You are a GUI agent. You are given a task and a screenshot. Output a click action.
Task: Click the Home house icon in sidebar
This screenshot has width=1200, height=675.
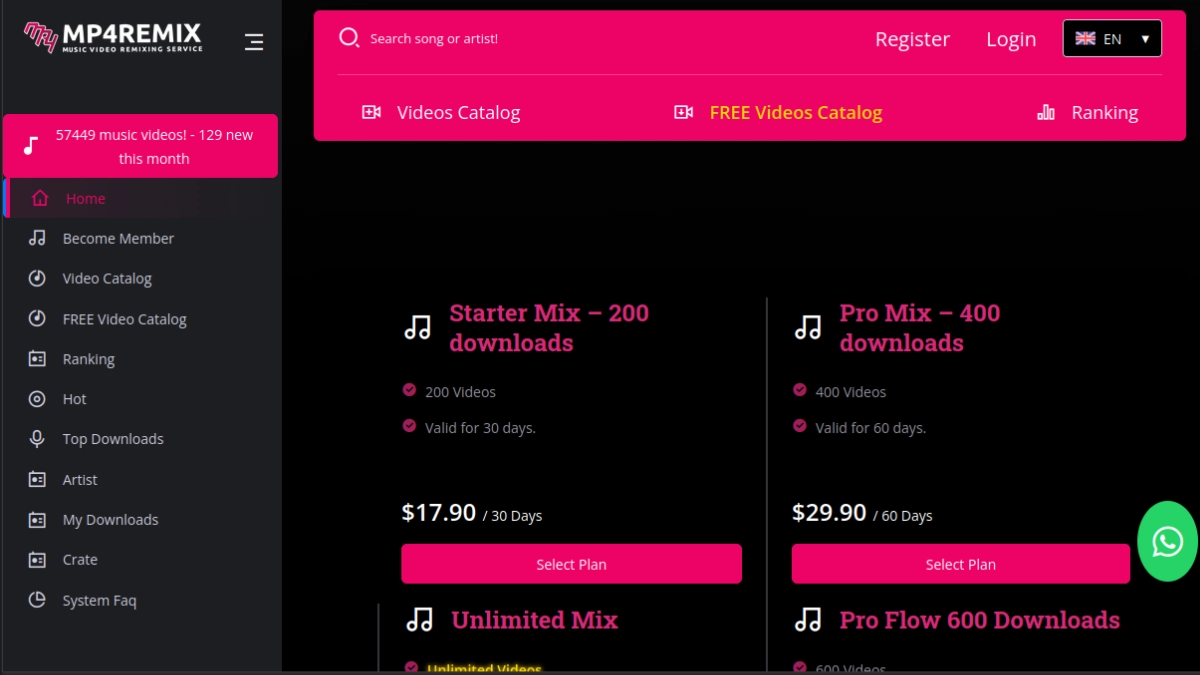point(40,198)
